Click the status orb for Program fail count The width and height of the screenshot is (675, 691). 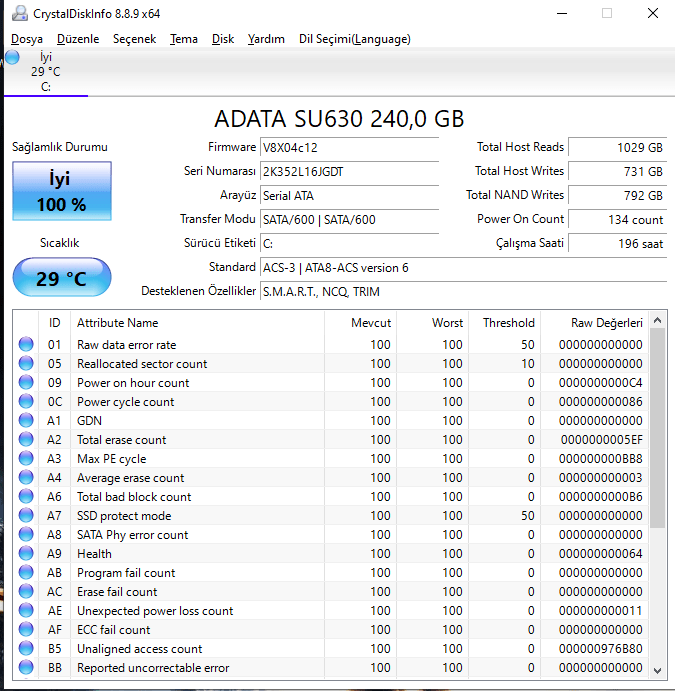26,572
